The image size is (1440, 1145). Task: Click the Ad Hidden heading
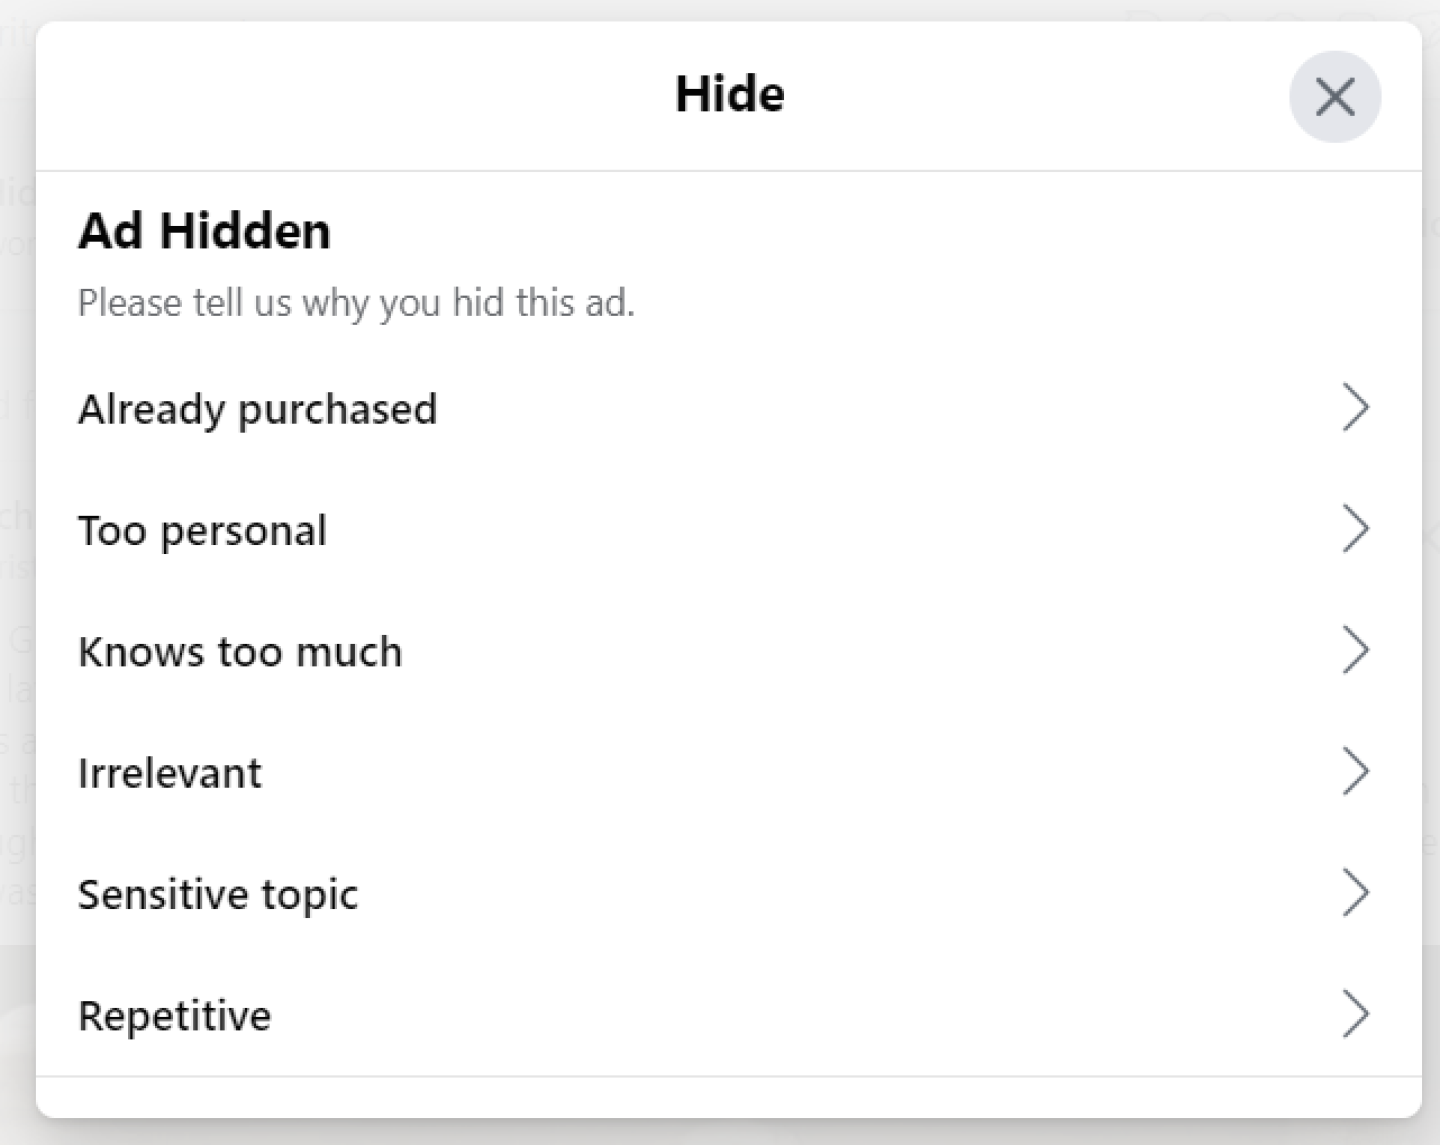pos(204,231)
